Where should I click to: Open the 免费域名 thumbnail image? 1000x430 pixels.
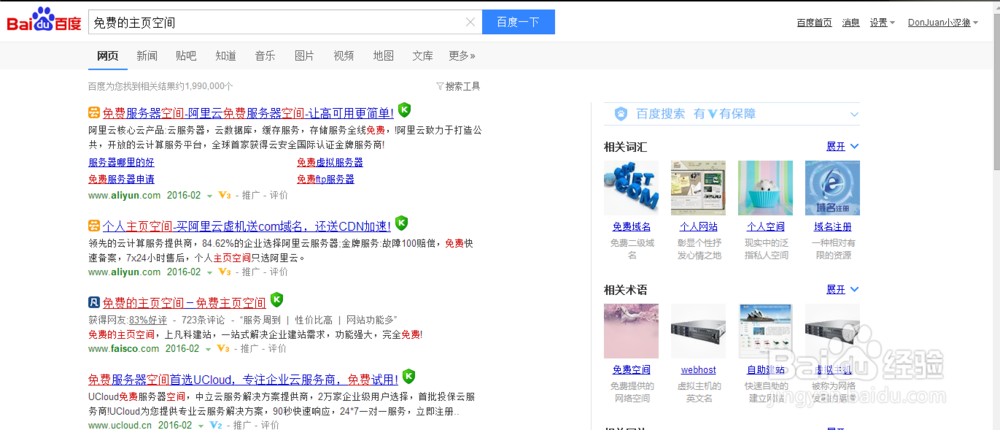tap(631, 188)
